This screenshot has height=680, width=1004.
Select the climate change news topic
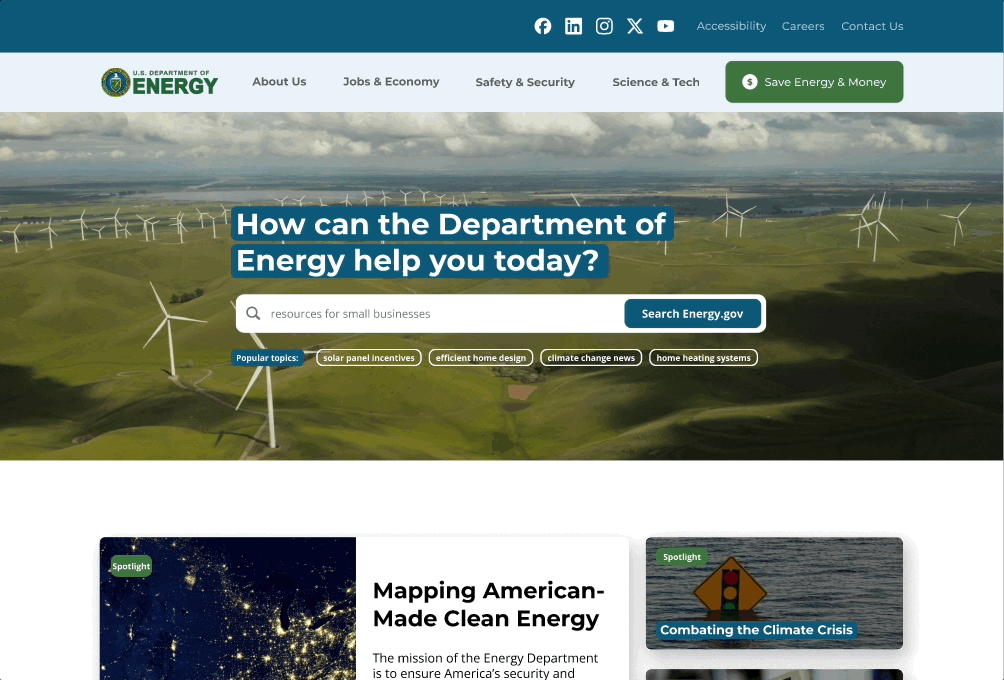591,358
